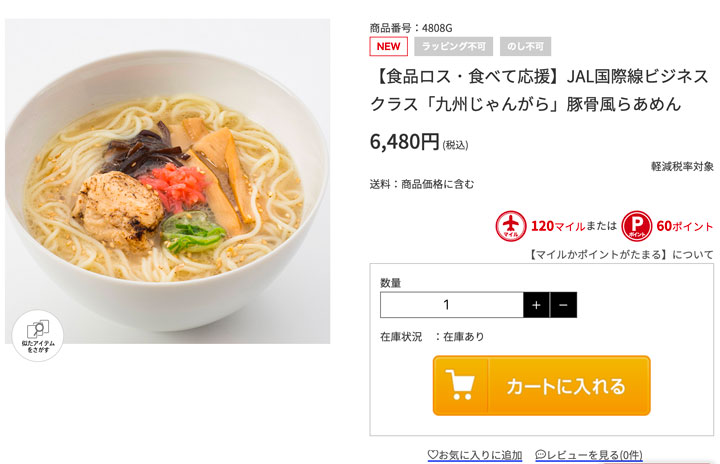The height and width of the screenshot is (464, 720).
Task: Open レビューを見る(0件) link
Action: [589, 455]
